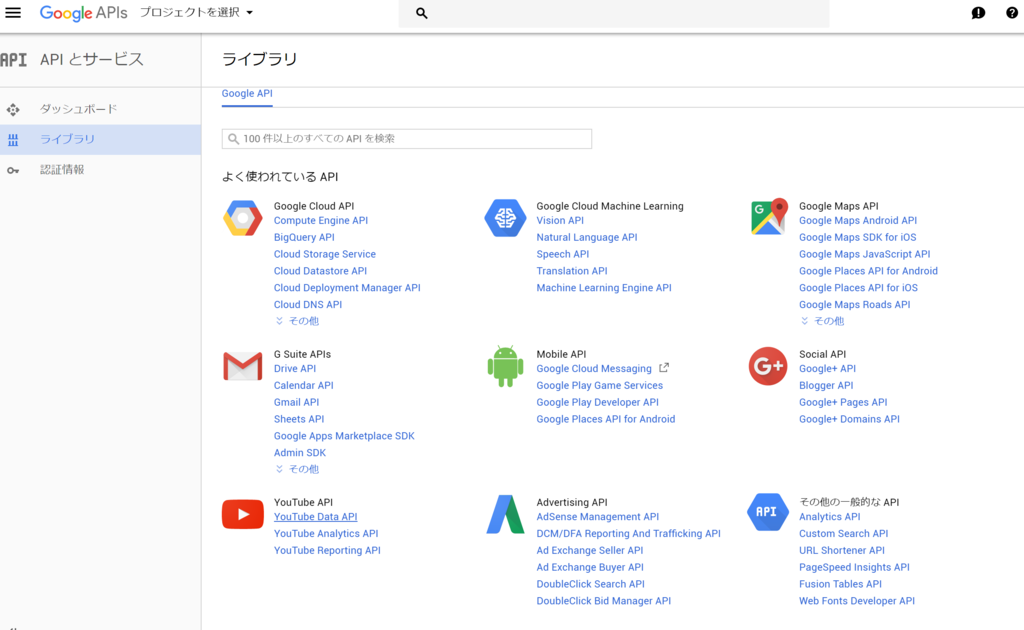Click the Android robot icon
Image resolution: width=1024 pixels, height=630 pixels.
(x=505, y=366)
